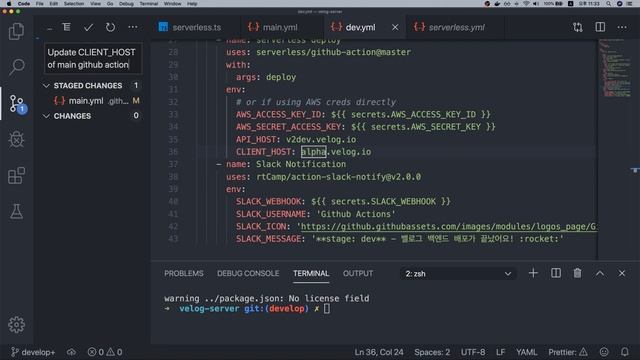The height and width of the screenshot is (360, 640).
Task: Select the TERMINAL panel tab
Action: pos(311,273)
